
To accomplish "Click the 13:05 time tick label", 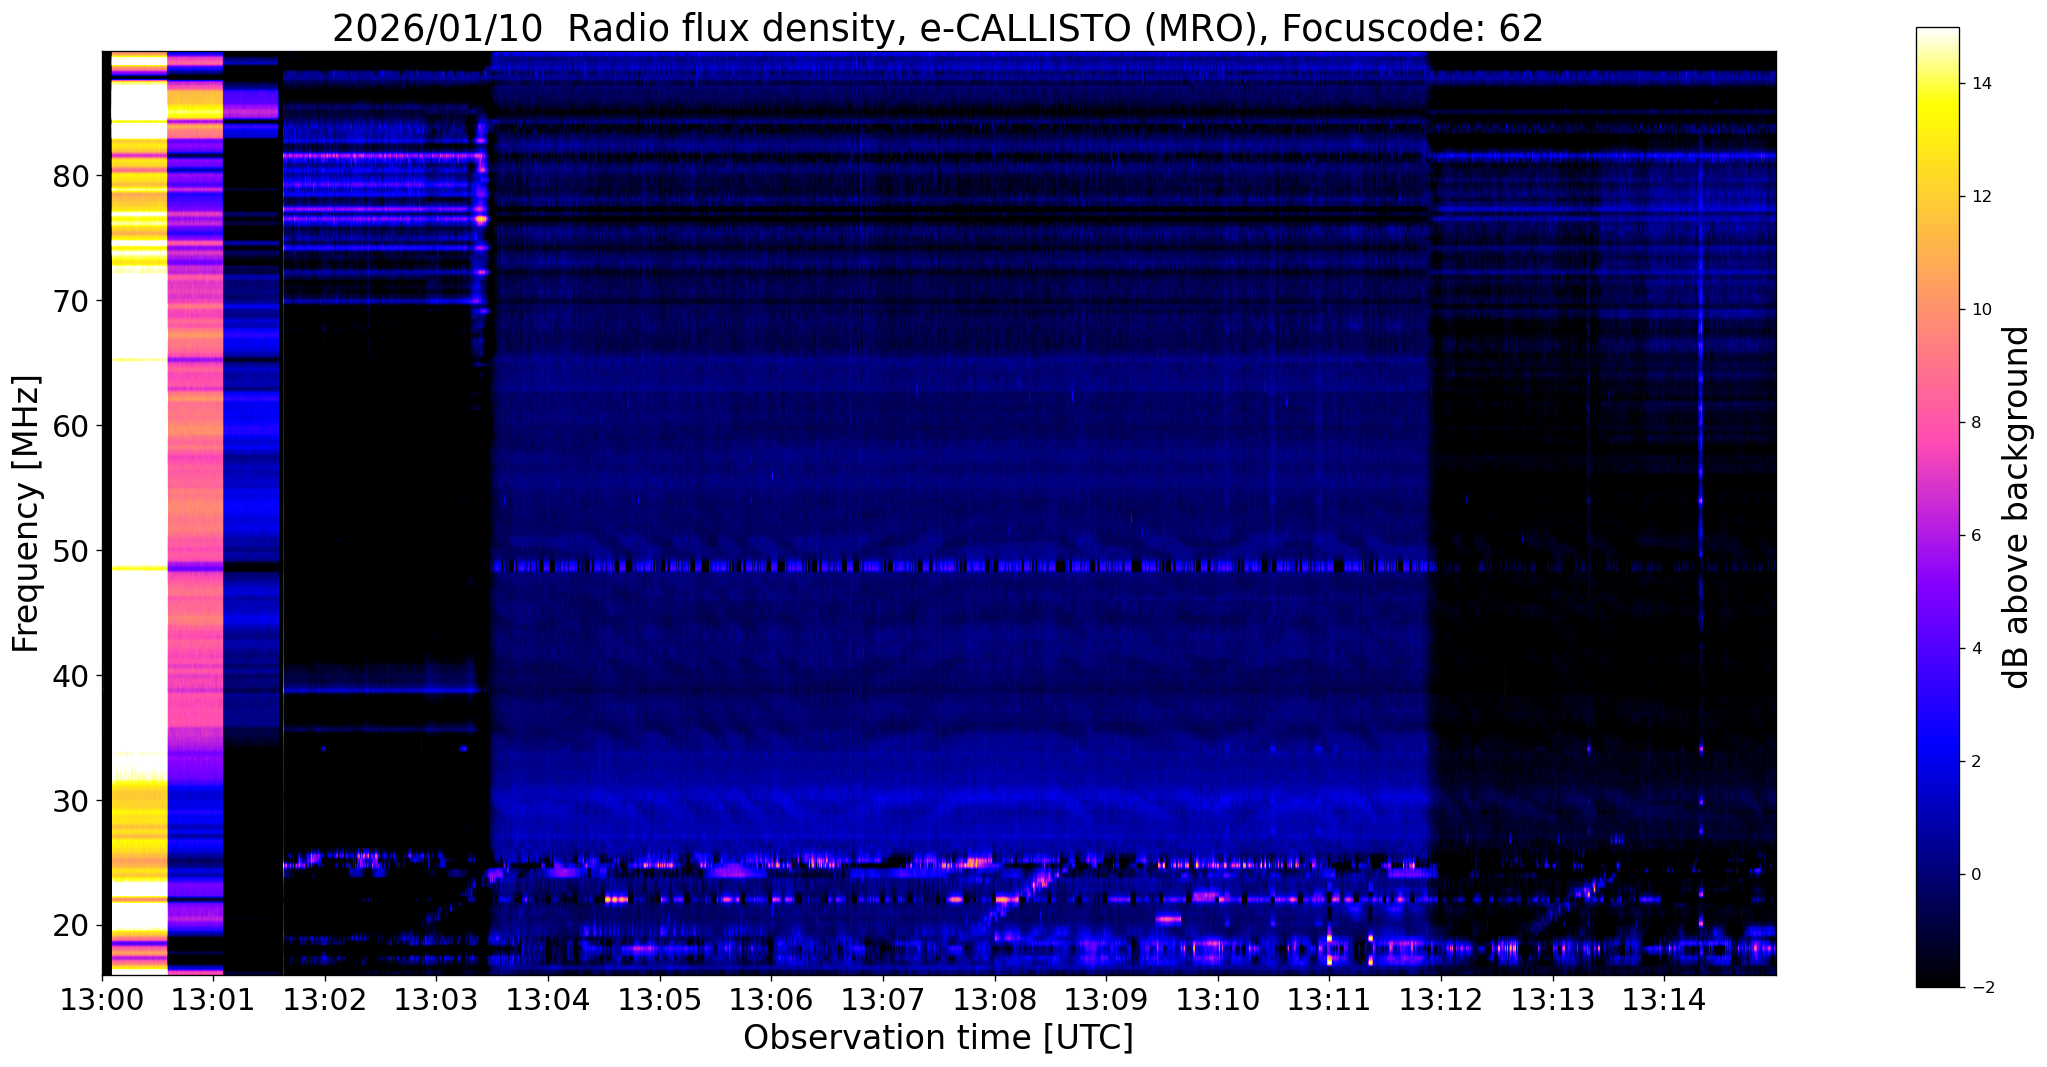I will coord(659,999).
